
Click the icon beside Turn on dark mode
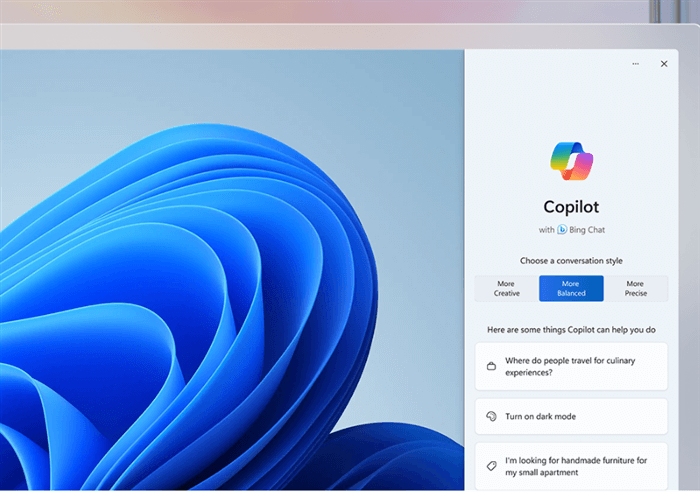pyautogui.click(x=491, y=416)
